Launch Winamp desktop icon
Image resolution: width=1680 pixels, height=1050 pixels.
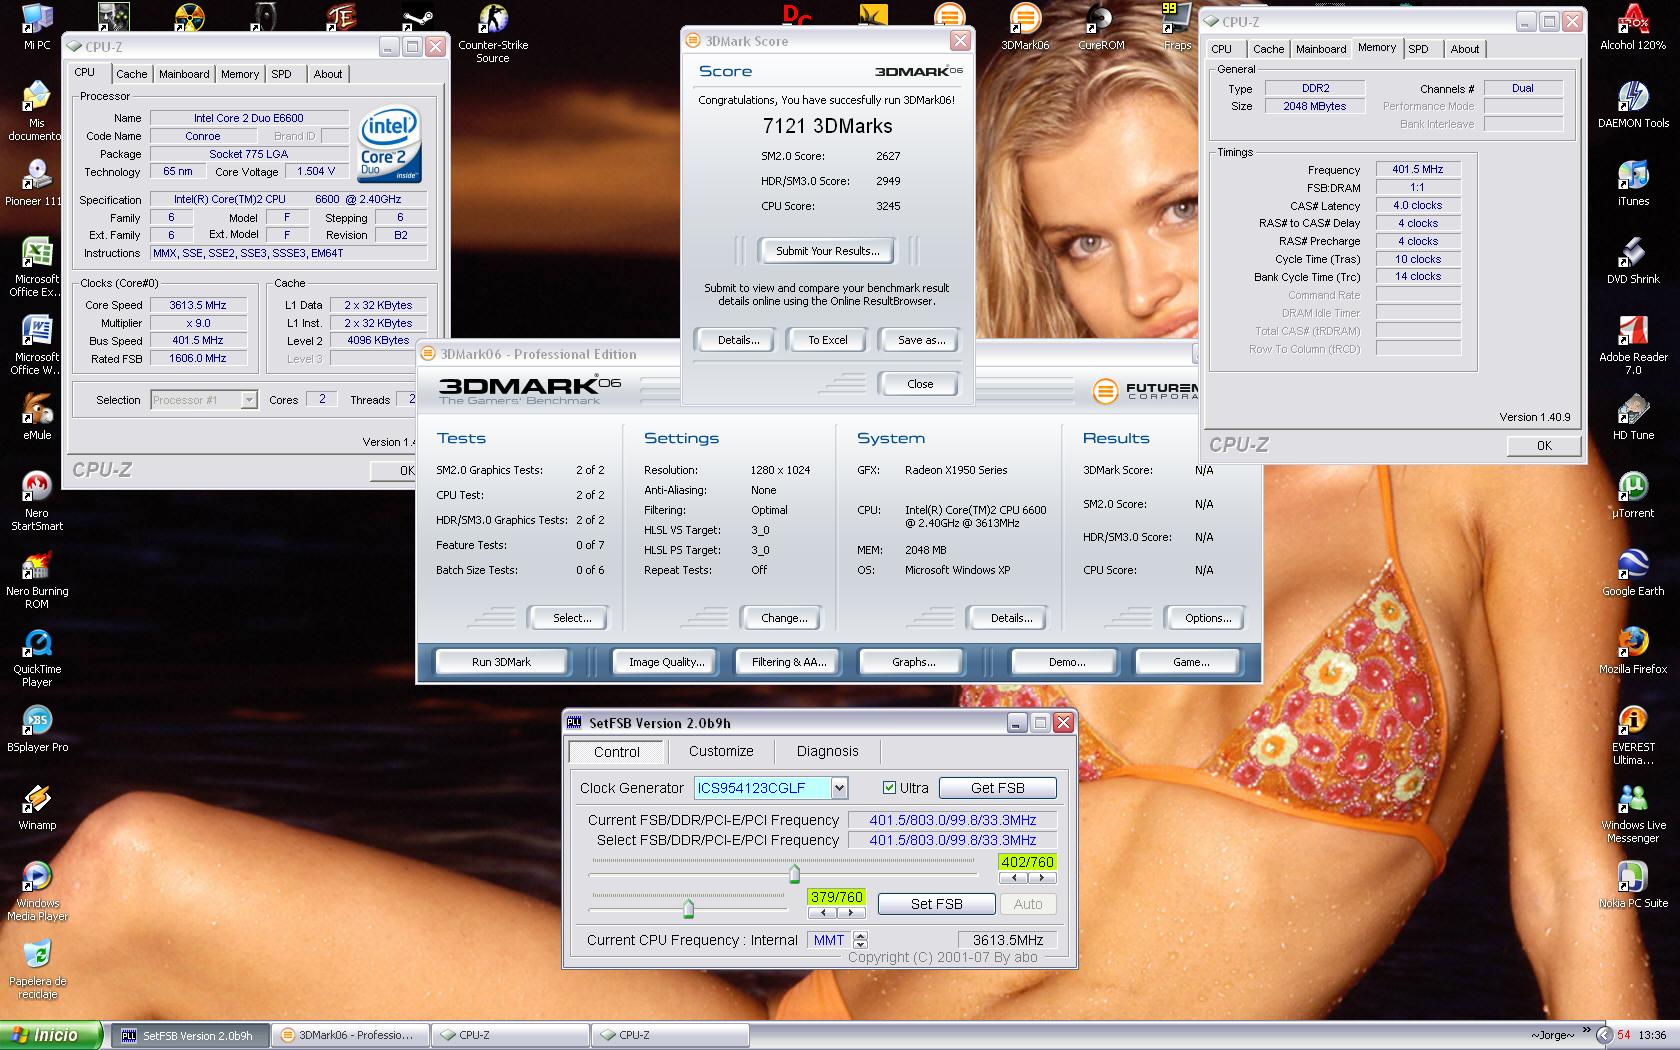(37, 806)
